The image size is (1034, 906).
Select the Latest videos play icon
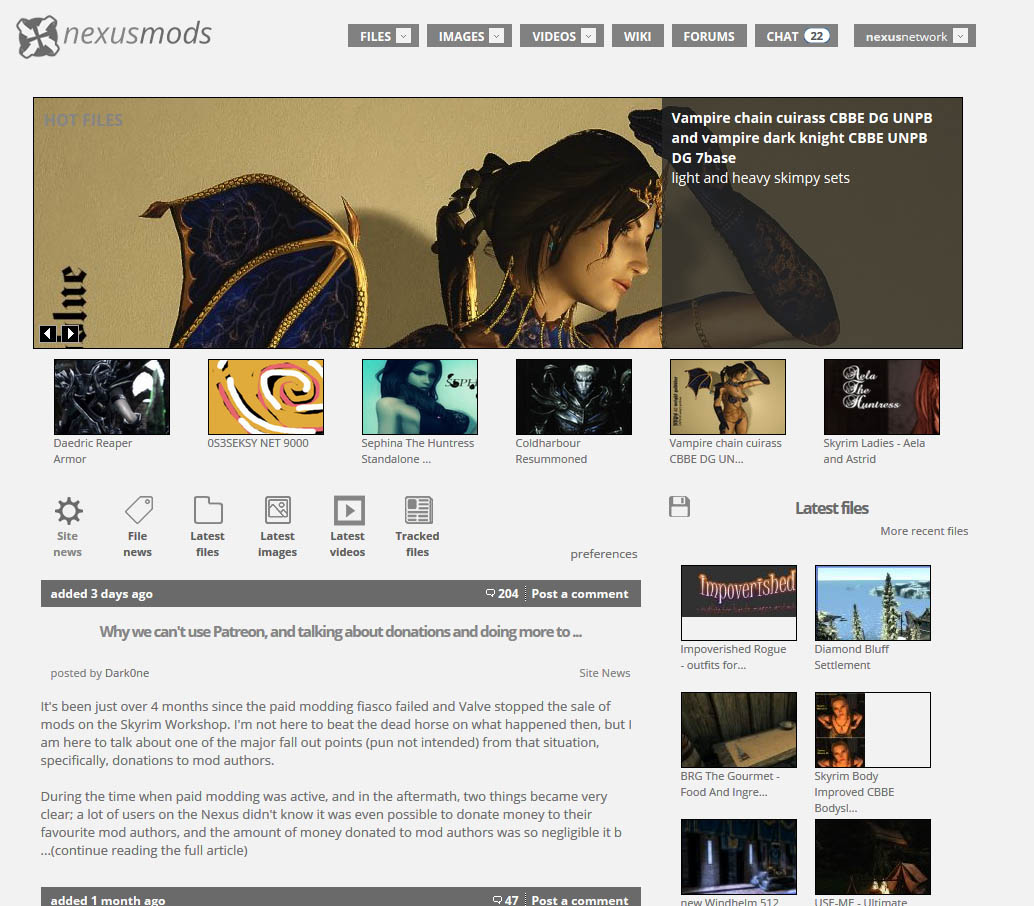[x=349, y=510]
